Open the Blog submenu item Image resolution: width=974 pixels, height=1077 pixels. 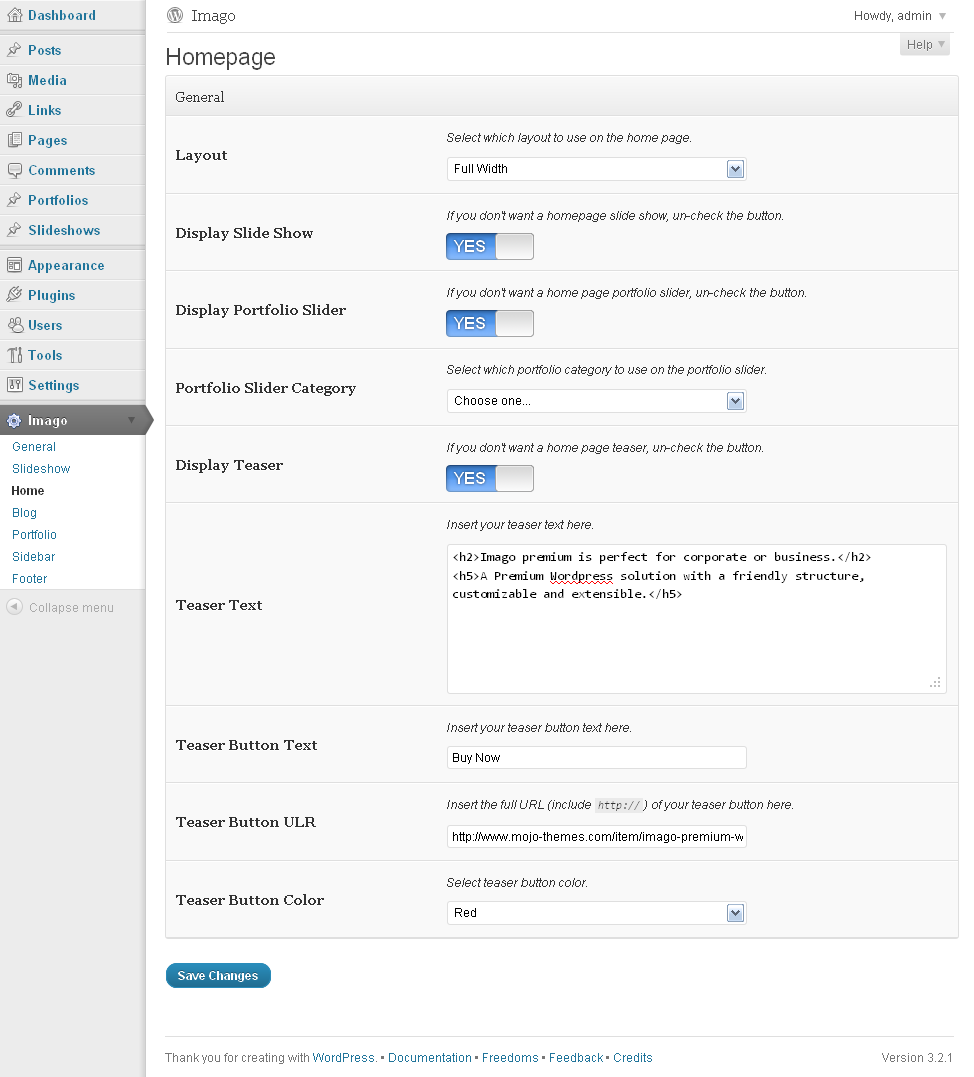(24, 512)
